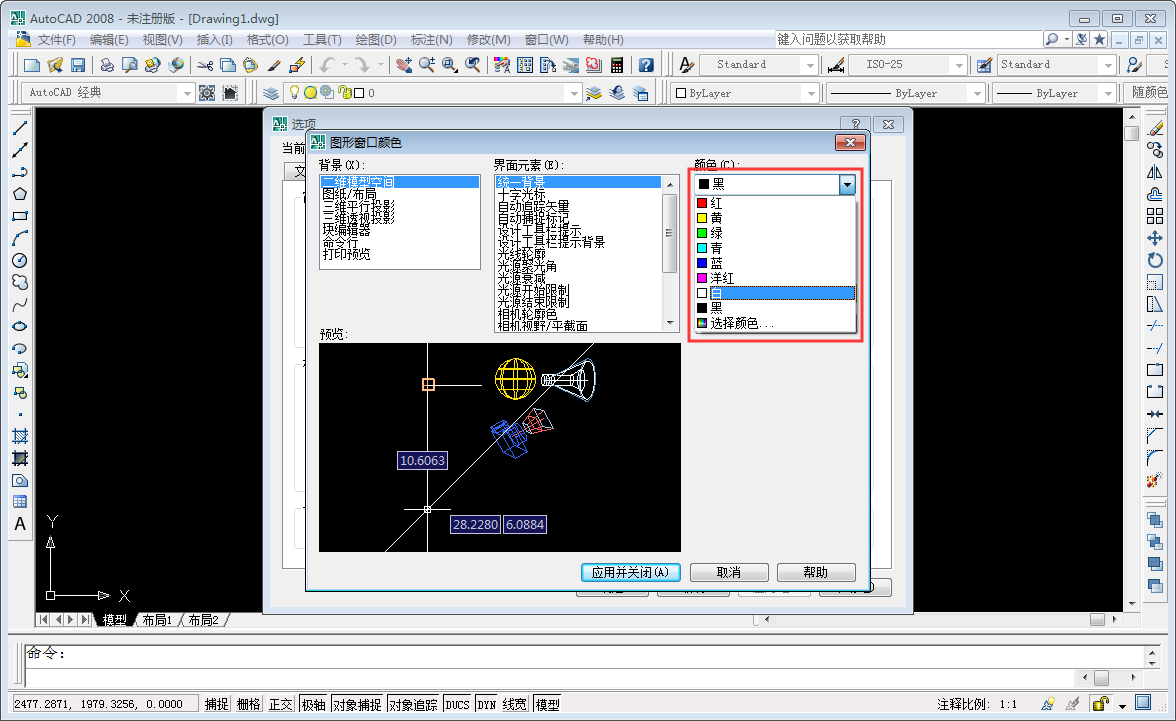The height and width of the screenshot is (721, 1176).
Task: Select 洋红 from the color list
Action: pyautogui.click(x=720, y=278)
